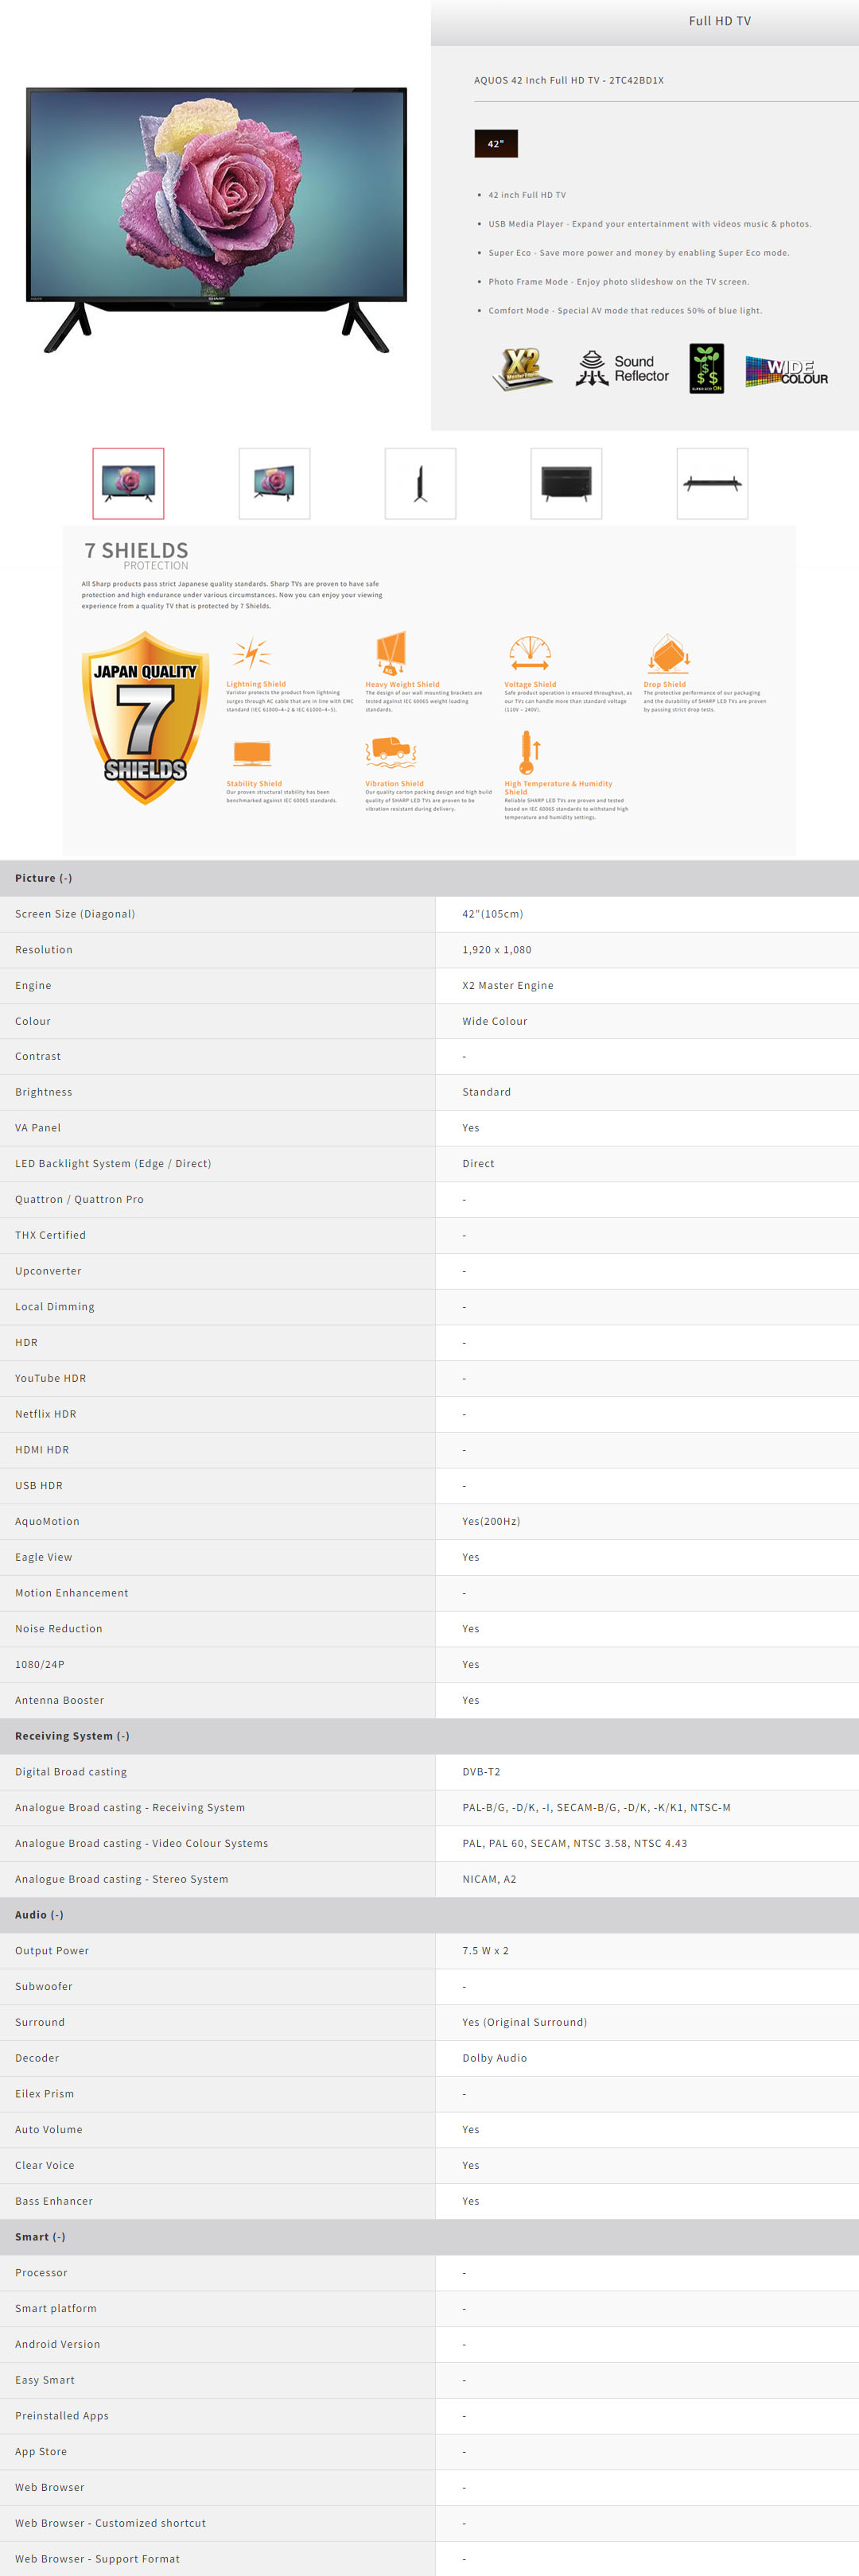Collapse the Picture specifications section
859x2576 pixels.
click(x=43, y=878)
